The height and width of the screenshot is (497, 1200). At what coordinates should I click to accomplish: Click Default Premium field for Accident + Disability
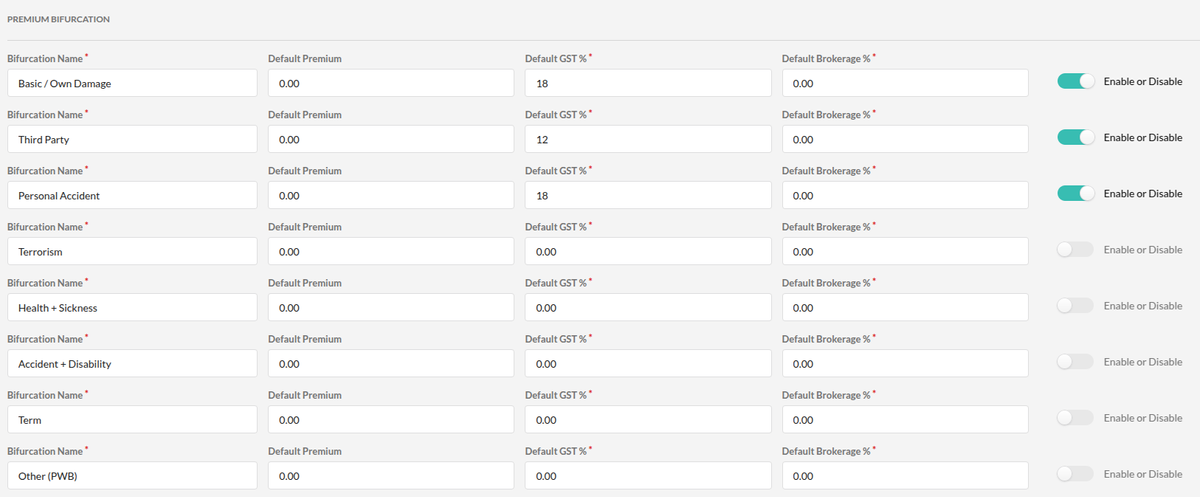pyautogui.click(x=390, y=363)
